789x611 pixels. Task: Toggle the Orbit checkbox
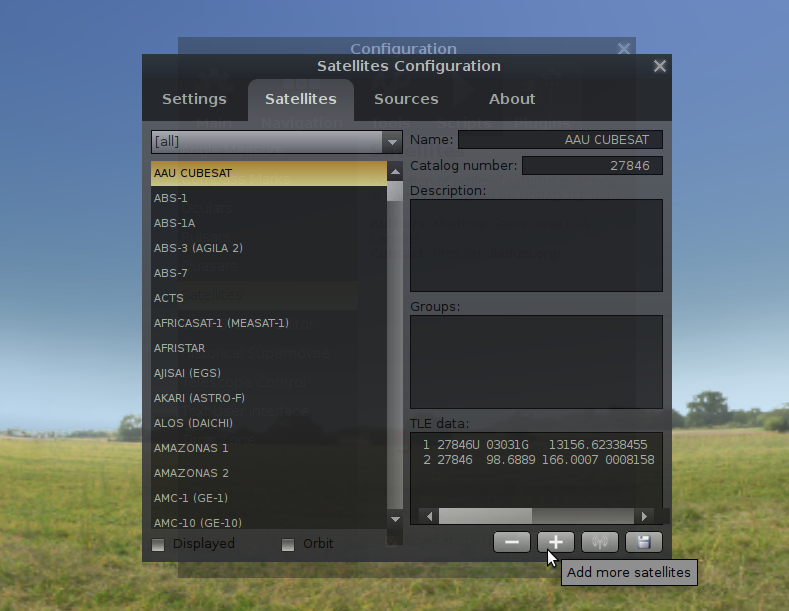click(x=288, y=544)
